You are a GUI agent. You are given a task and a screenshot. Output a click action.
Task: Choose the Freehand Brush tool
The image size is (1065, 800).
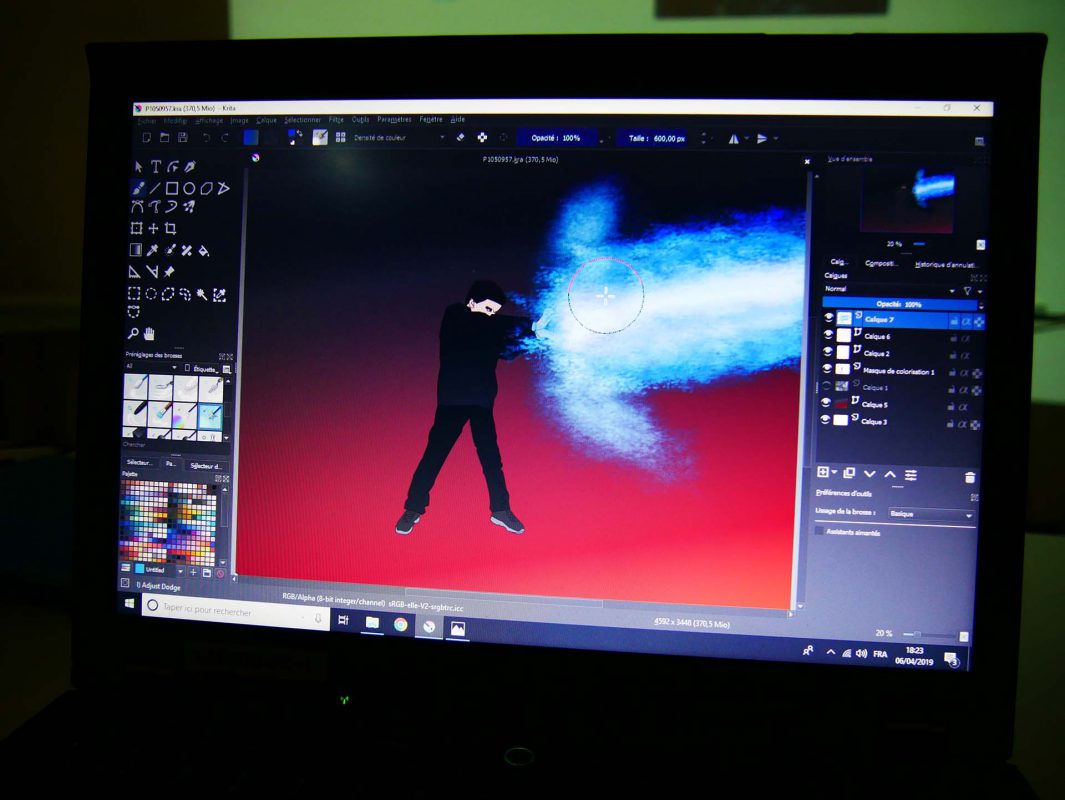[138, 187]
